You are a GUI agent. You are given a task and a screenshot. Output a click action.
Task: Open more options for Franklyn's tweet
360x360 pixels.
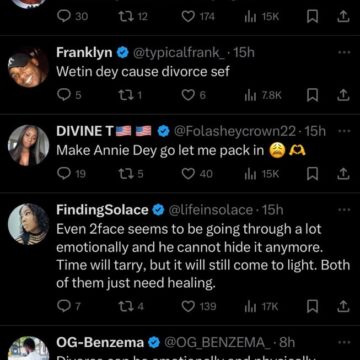[344, 52]
